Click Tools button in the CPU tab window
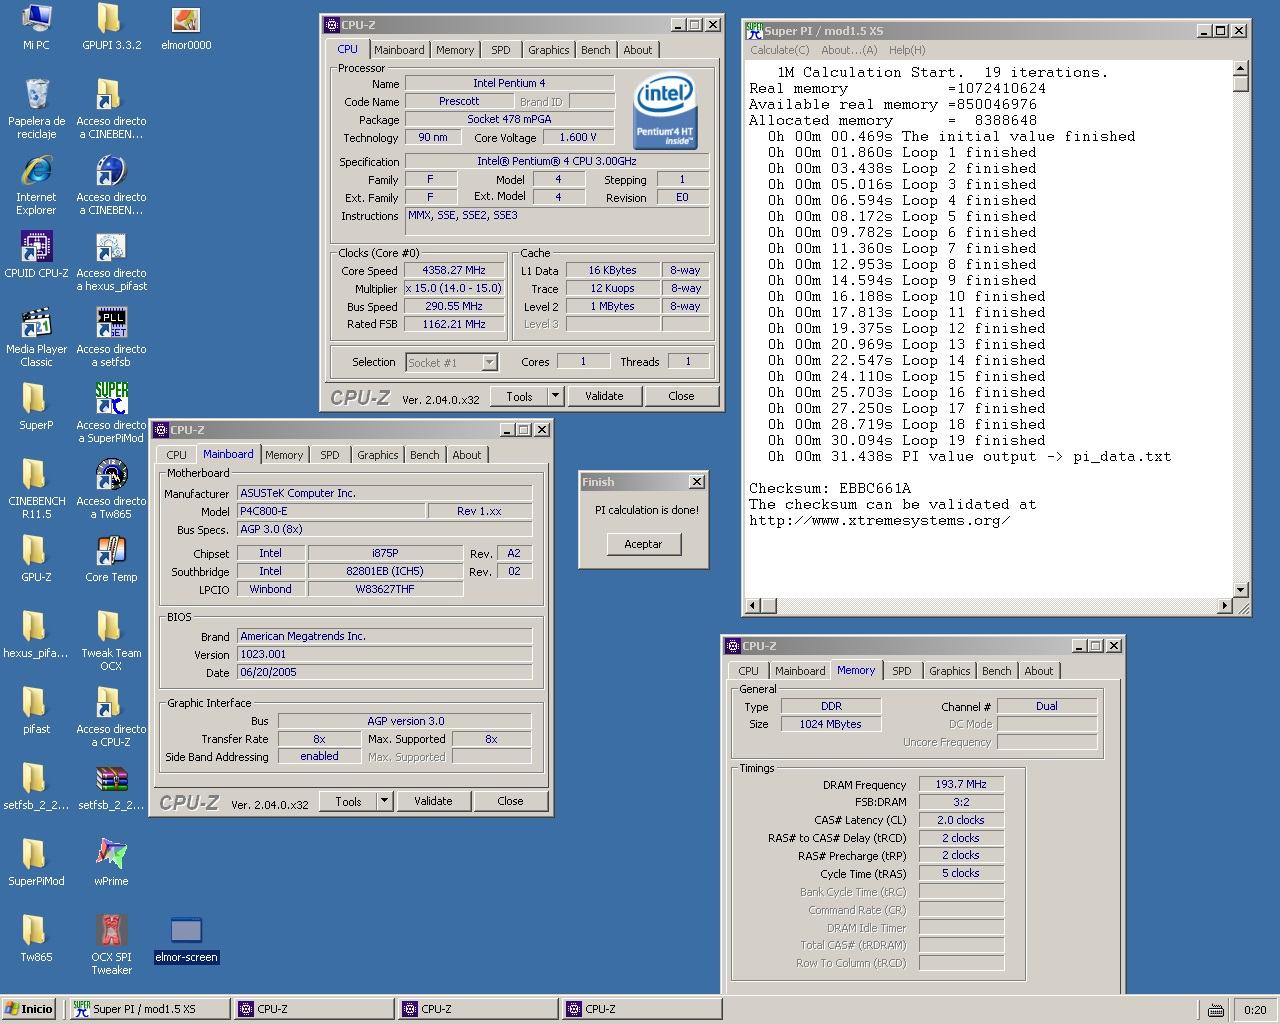Viewport: 1280px width, 1024px height. [x=519, y=396]
